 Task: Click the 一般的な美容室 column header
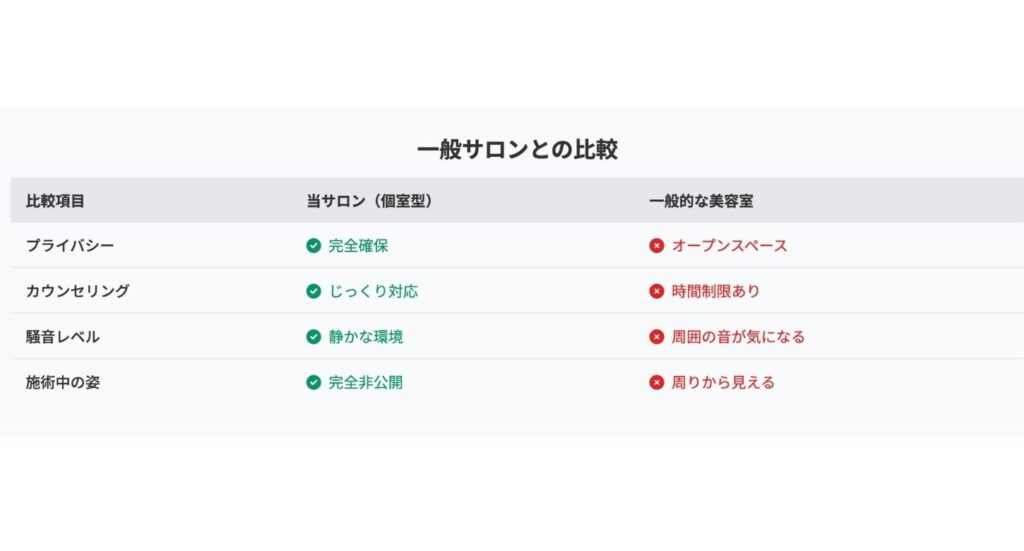coord(701,201)
